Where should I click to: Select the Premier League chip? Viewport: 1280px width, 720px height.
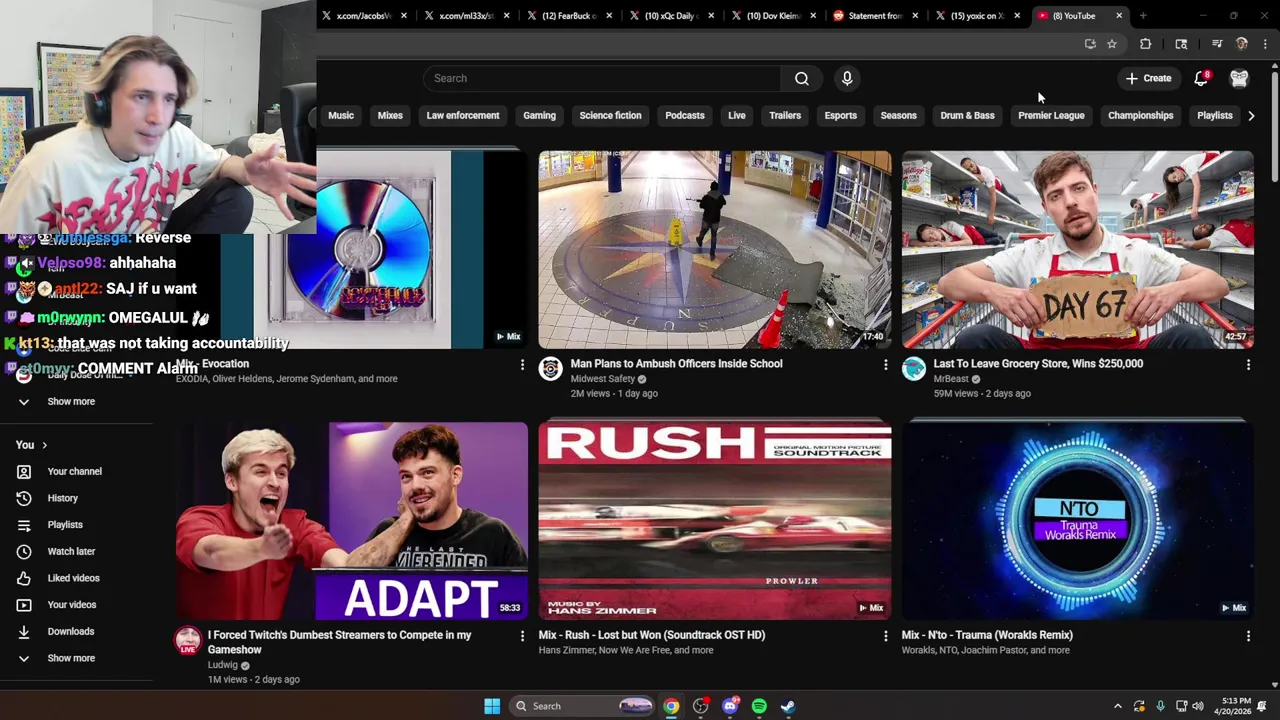pyautogui.click(x=1051, y=115)
